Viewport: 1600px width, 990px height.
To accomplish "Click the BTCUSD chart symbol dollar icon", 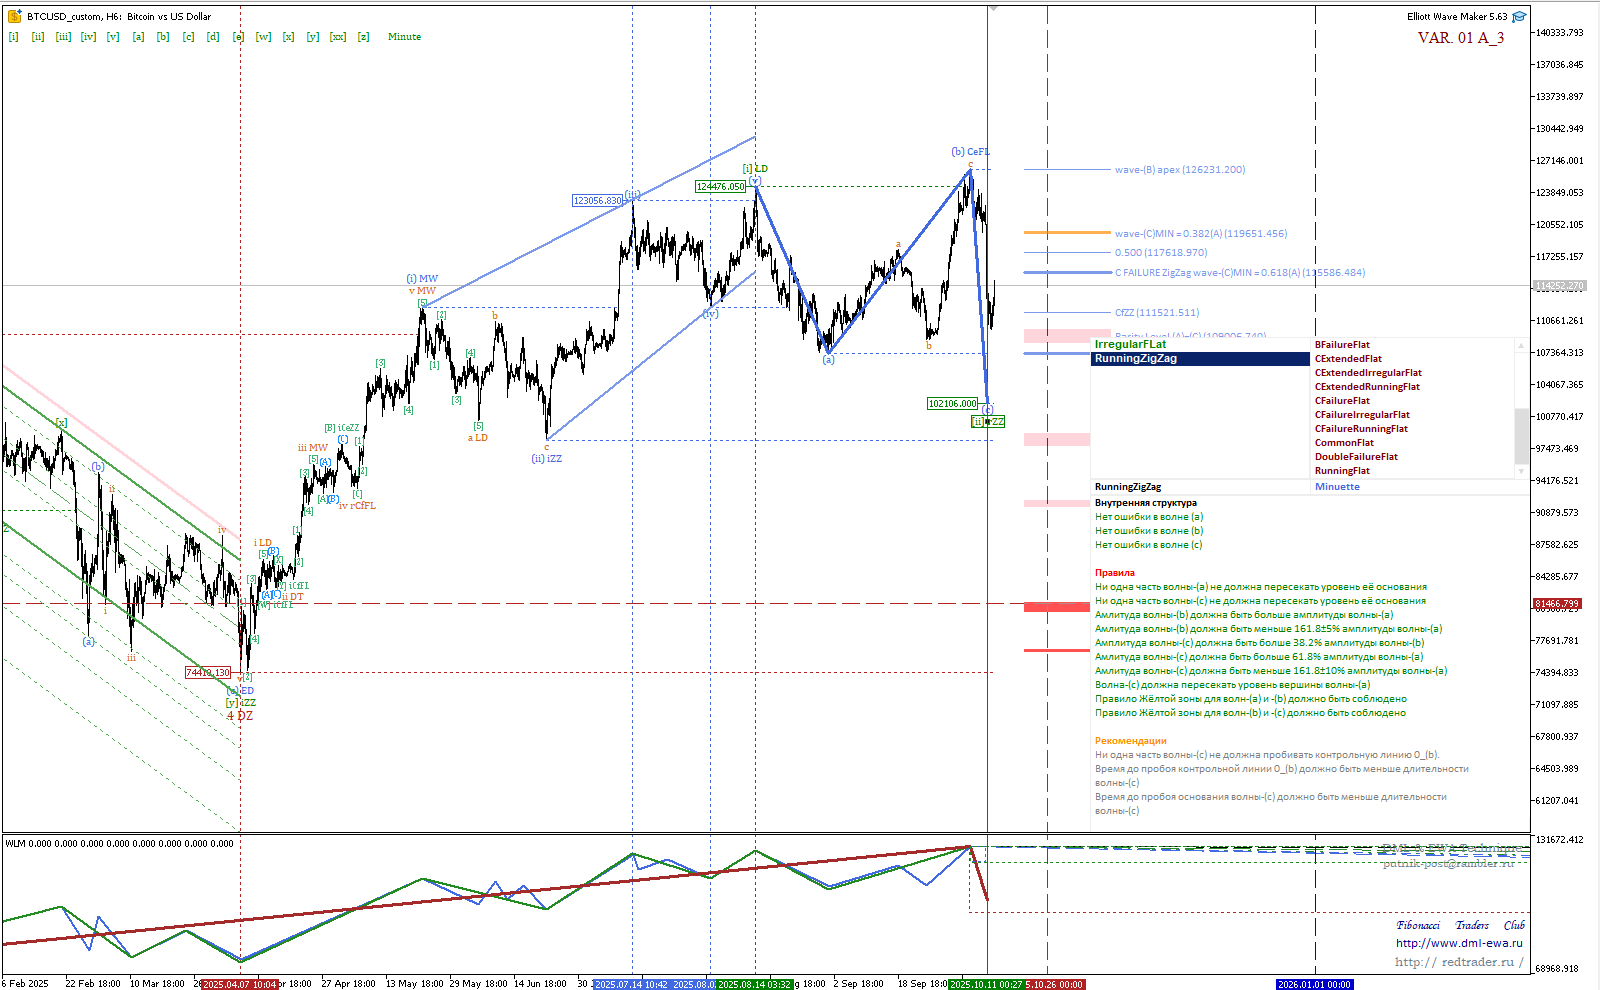I will (x=14, y=16).
